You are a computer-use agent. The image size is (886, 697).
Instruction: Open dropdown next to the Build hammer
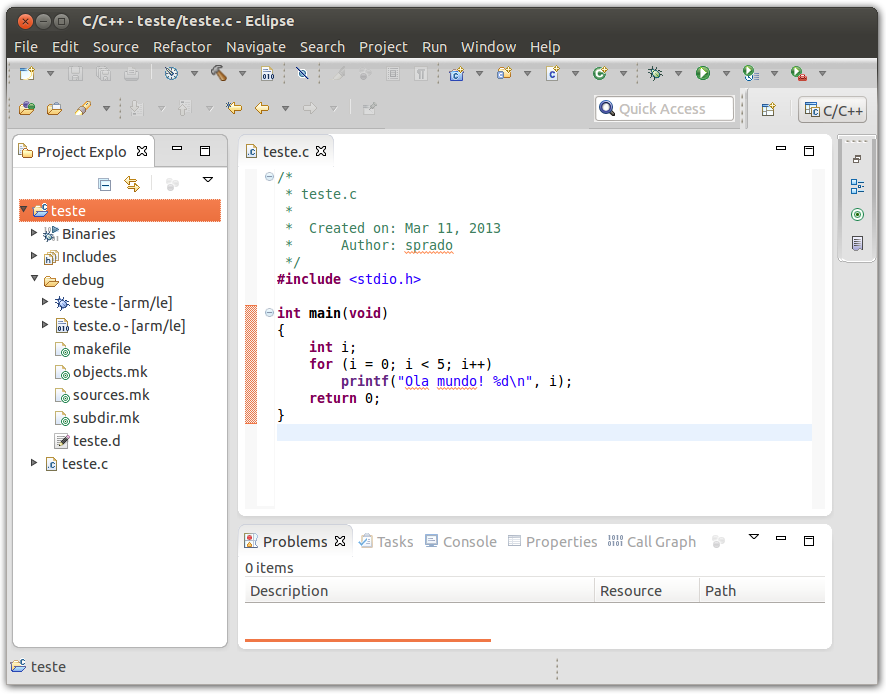(x=242, y=73)
